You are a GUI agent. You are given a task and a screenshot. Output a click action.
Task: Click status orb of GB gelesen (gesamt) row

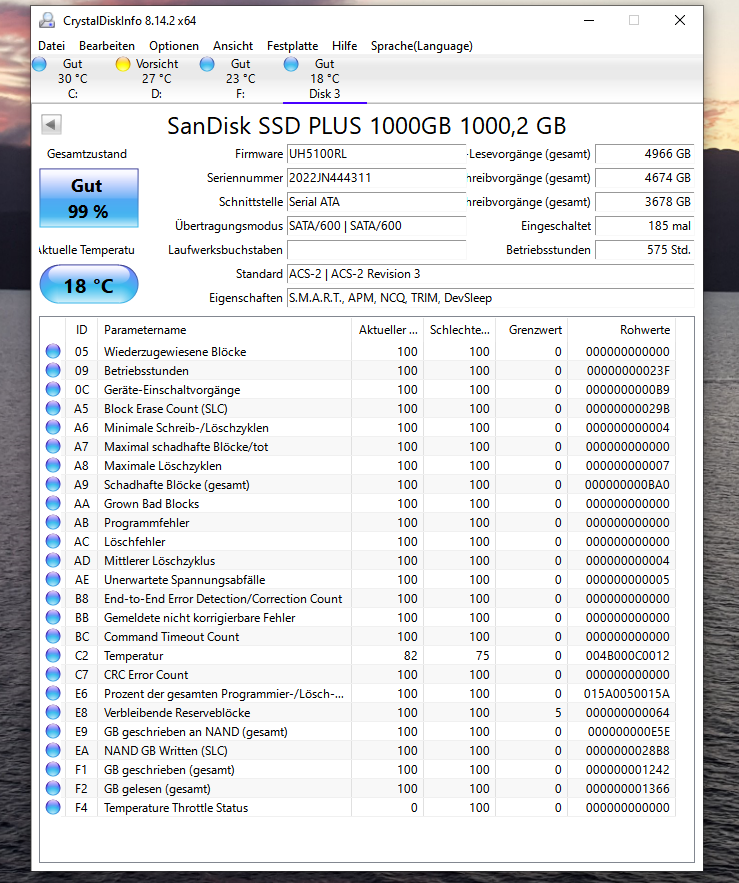pyautogui.click(x=53, y=788)
